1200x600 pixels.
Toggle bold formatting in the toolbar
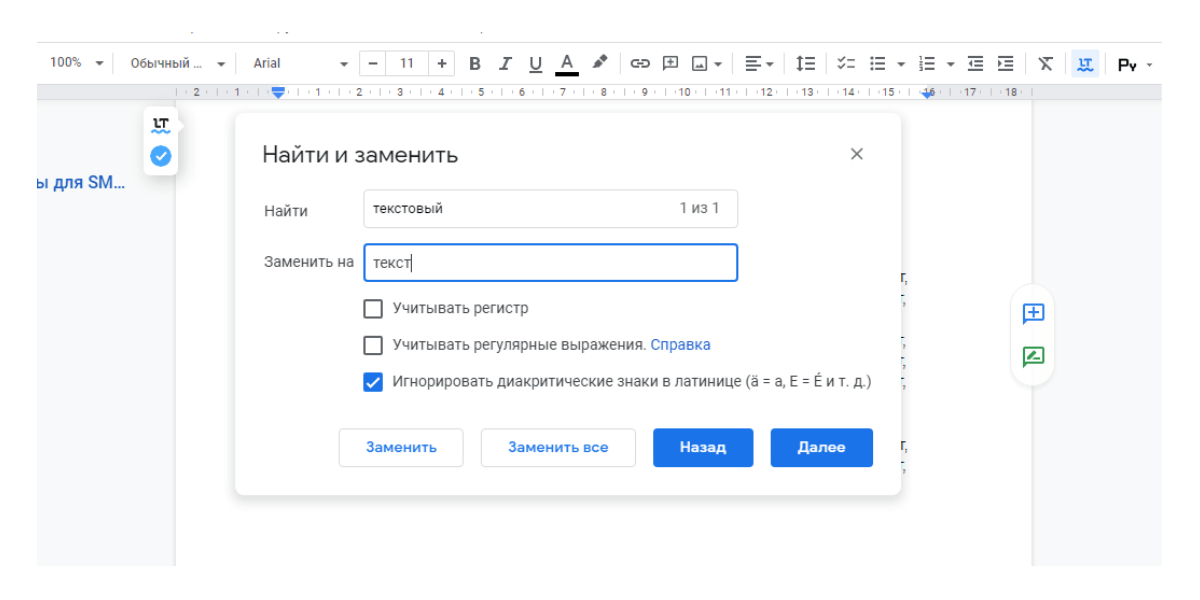click(475, 64)
